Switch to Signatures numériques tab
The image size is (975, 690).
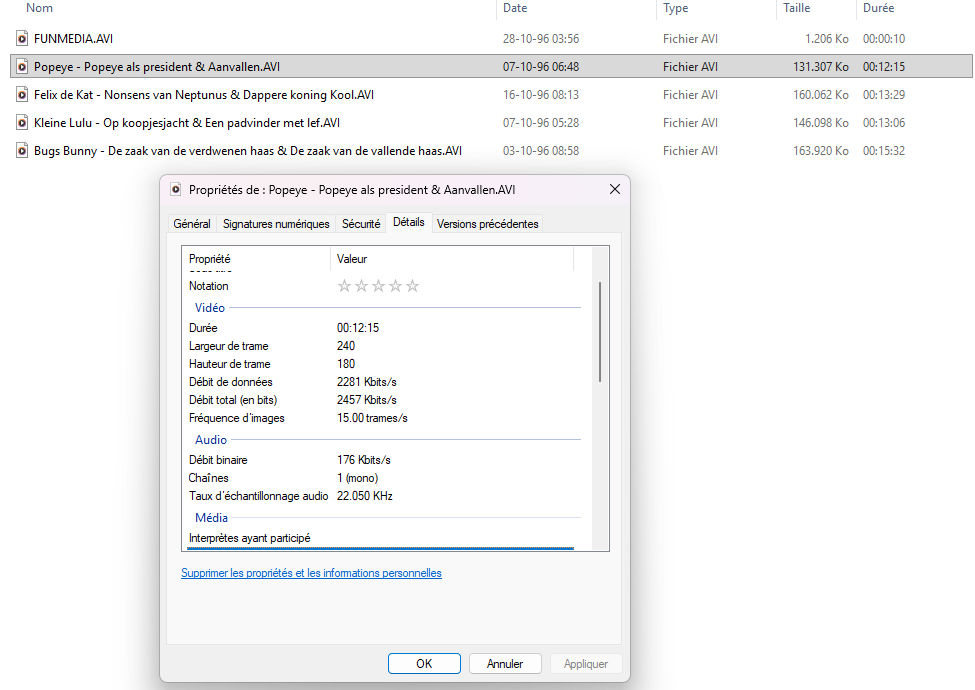(276, 224)
